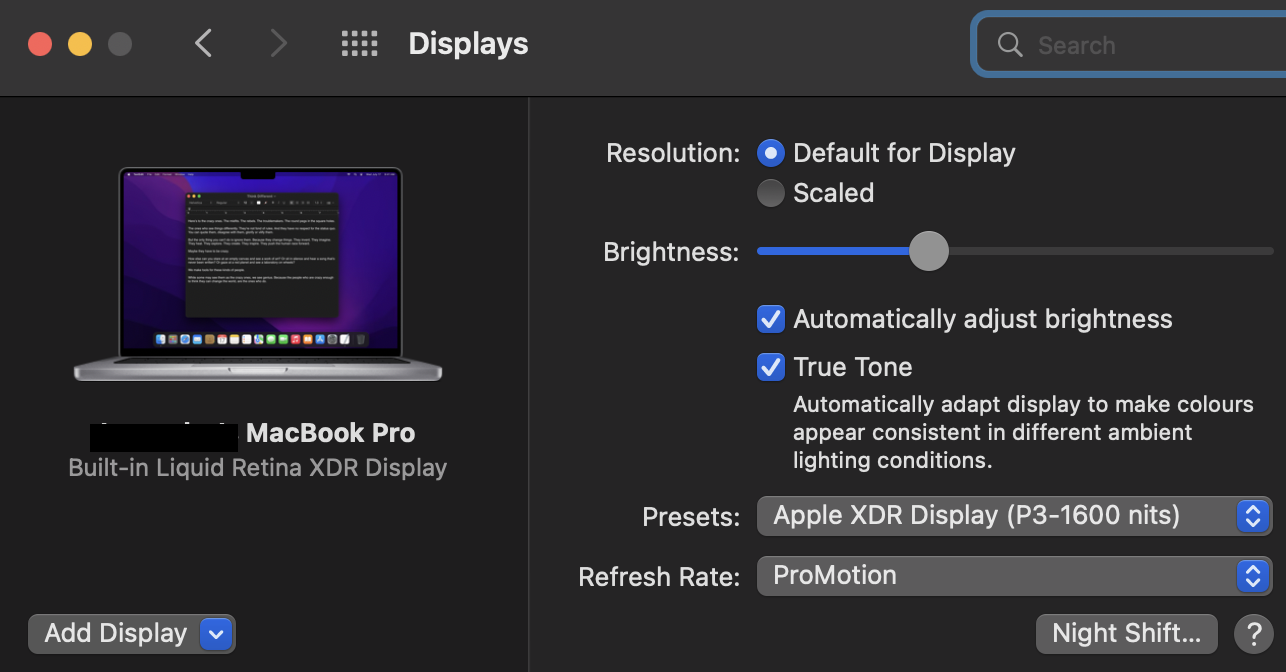This screenshot has width=1286, height=672.
Task: Open the Refresh Rate ProMotion dropdown
Action: [x=1014, y=576]
